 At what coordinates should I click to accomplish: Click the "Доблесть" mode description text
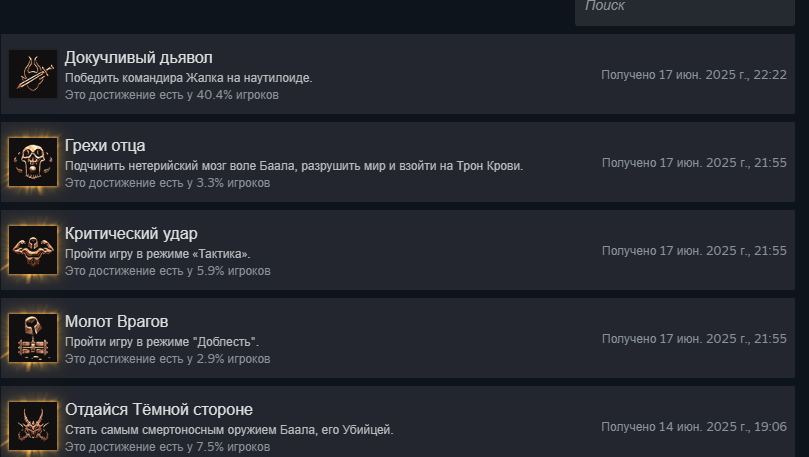click(161, 342)
